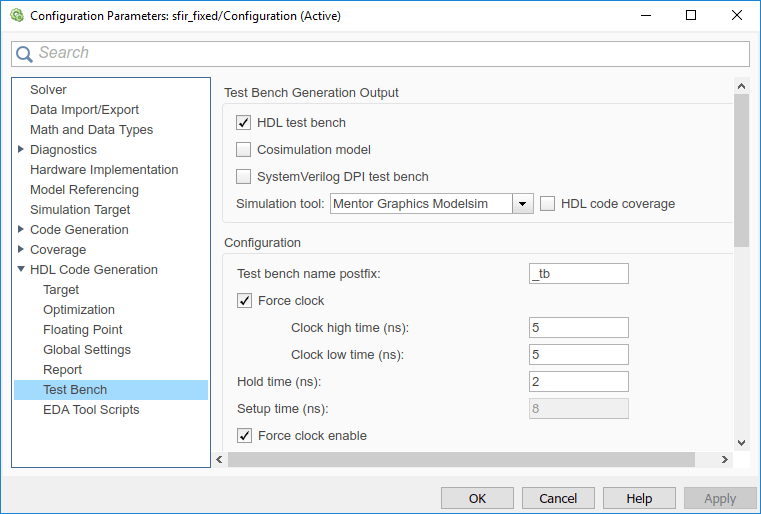This screenshot has height=514, width=761.
Task: Open the Target subpane
Action: click(x=61, y=290)
